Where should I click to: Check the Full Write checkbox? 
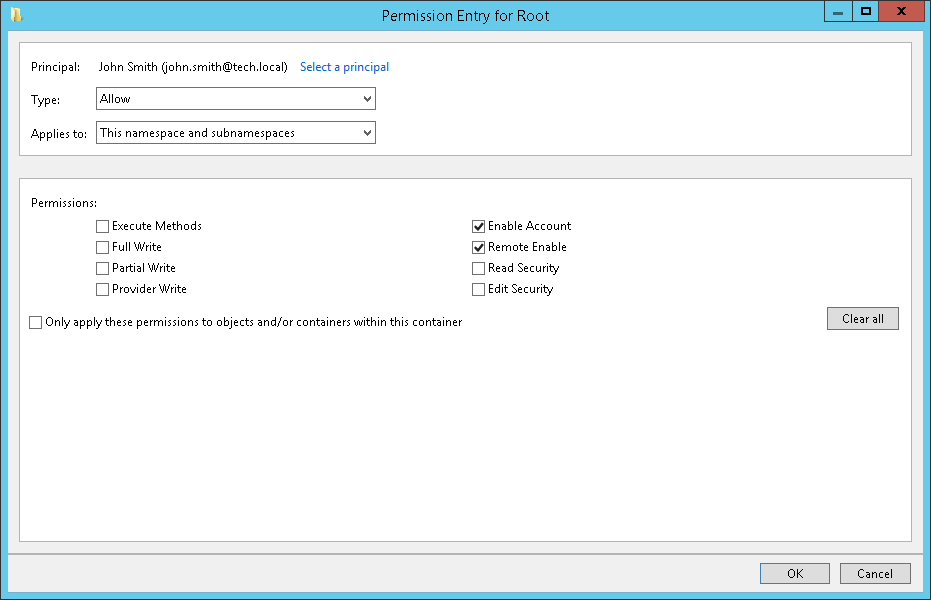102,247
